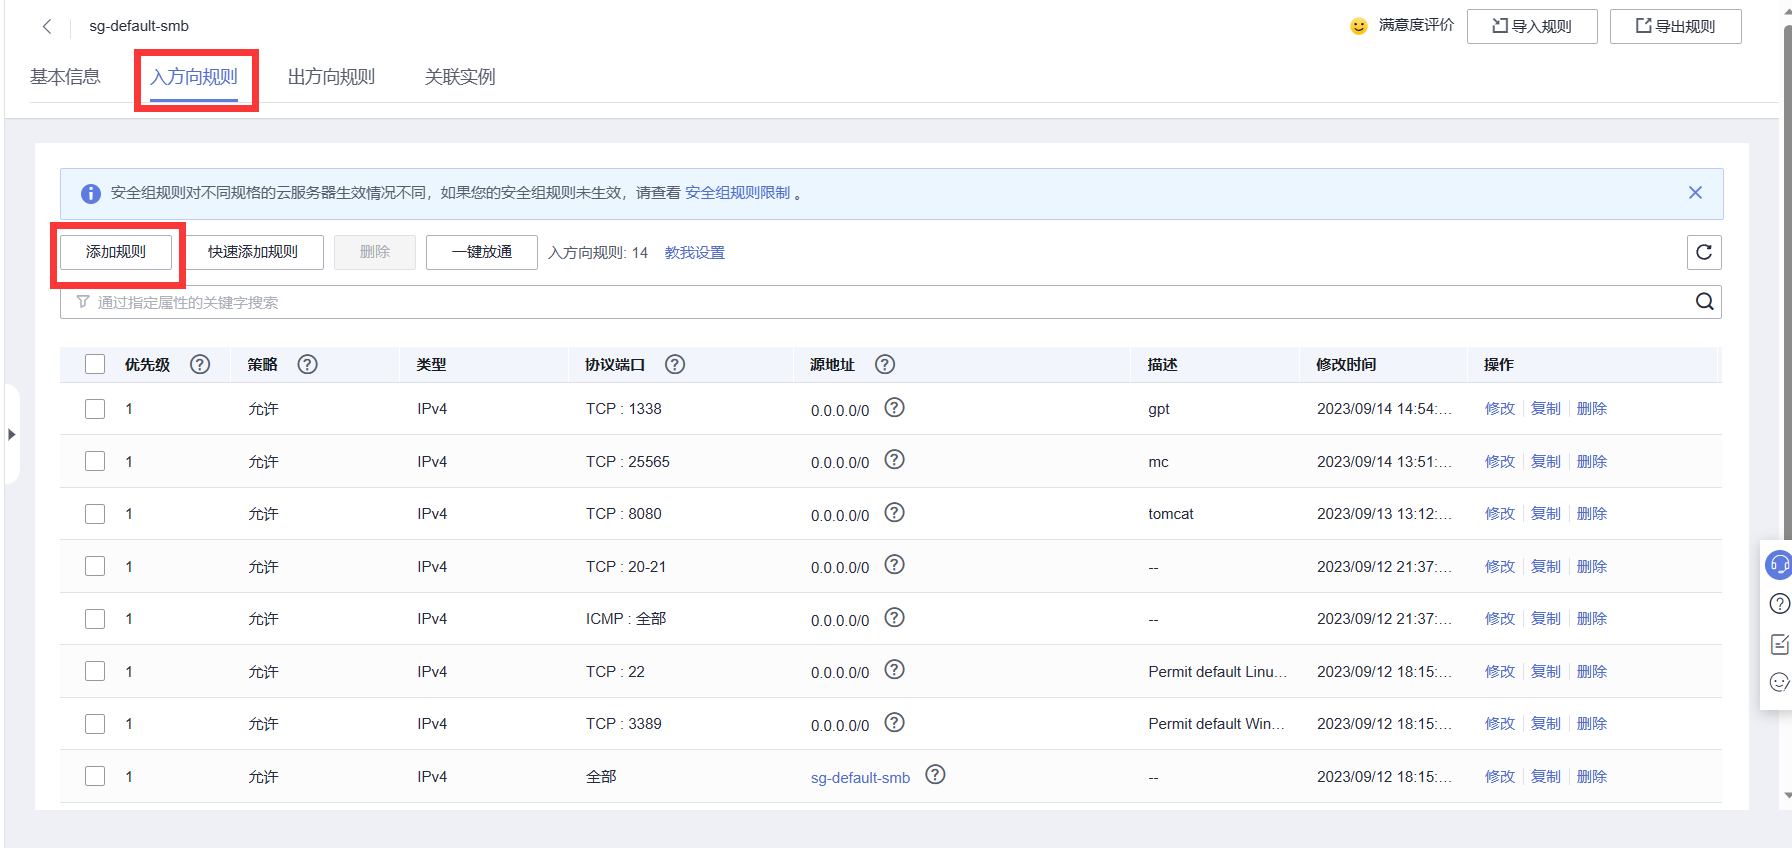Viewport: 1792px width, 848px height.
Task: Click source help icon in TCP 1338 row
Action: [x=895, y=407]
